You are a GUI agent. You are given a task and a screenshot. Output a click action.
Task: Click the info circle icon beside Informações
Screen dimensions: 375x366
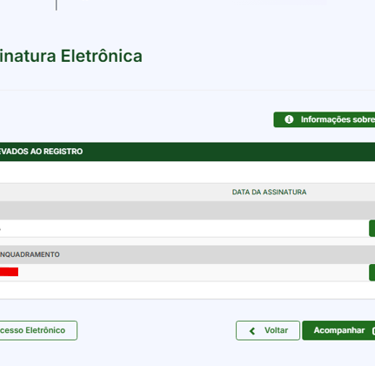[x=289, y=119]
